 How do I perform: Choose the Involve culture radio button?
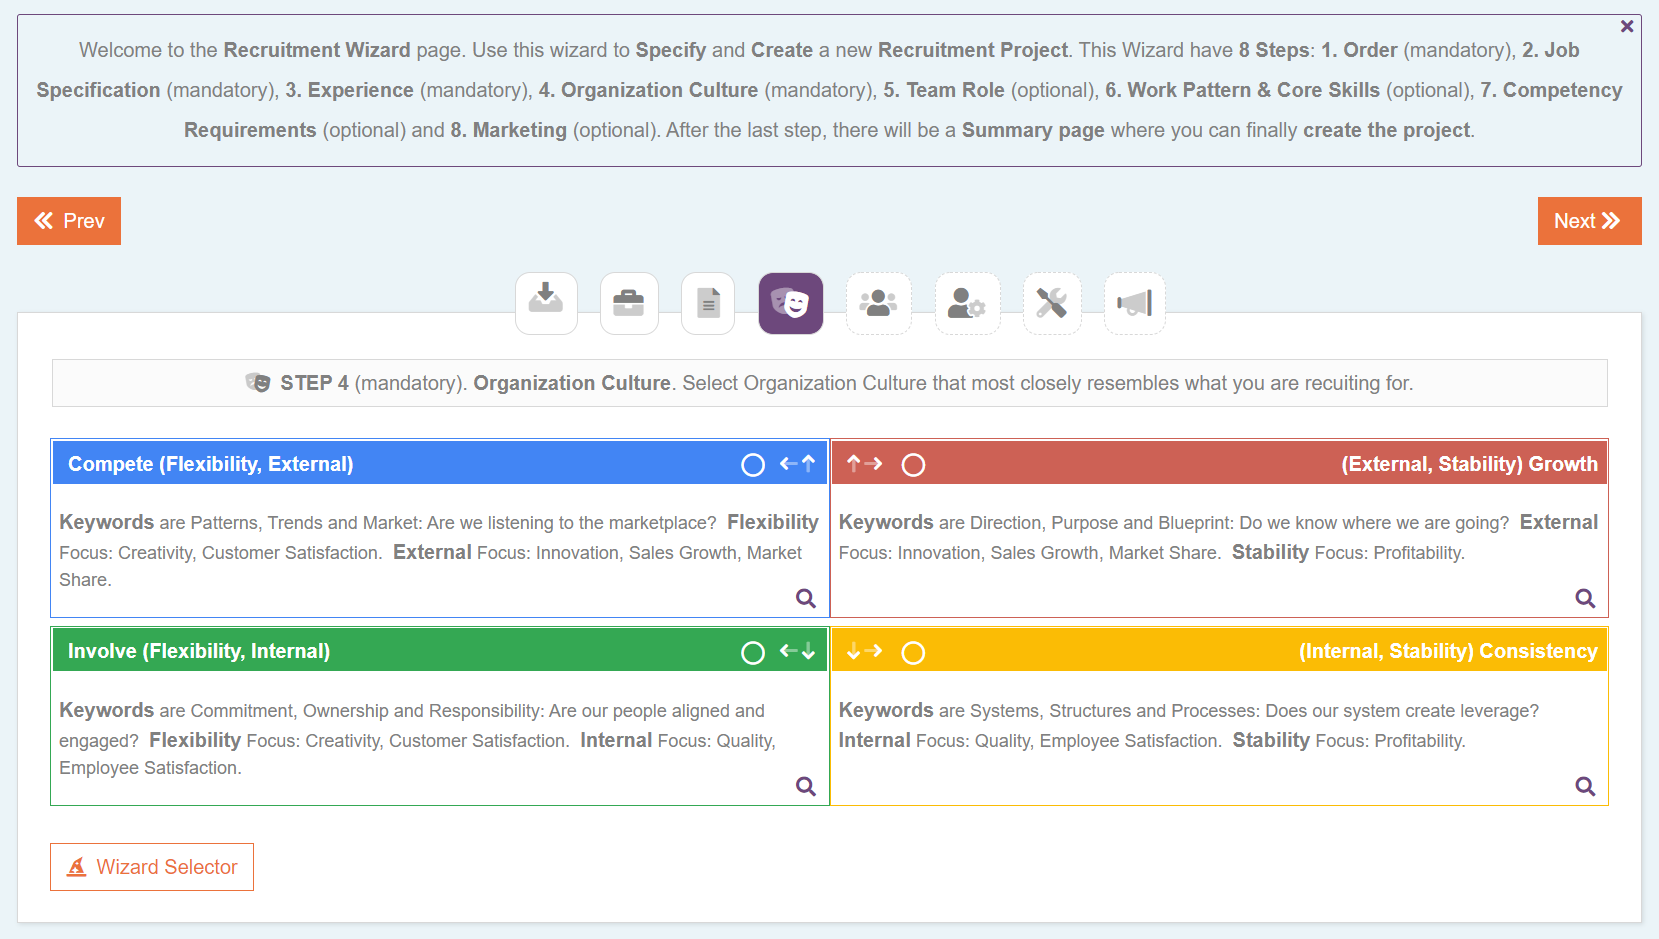point(753,653)
